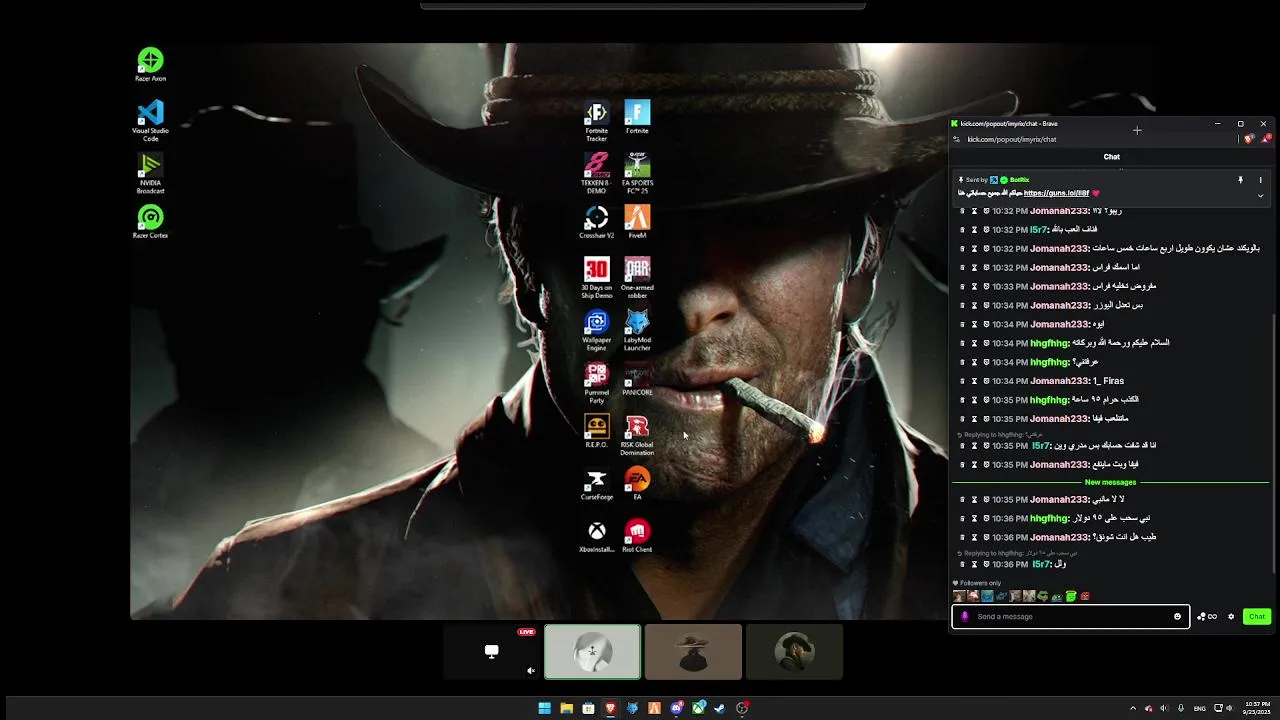Viewport: 1280px width, 720px height.
Task: Select the PANICORE desktop icon
Action: [x=637, y=379]
